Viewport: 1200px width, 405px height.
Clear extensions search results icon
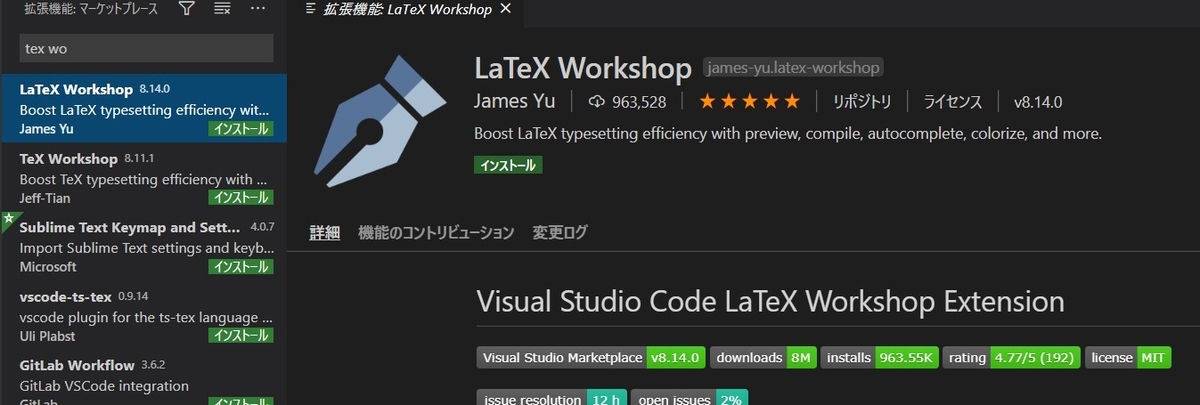pos(222,9)
